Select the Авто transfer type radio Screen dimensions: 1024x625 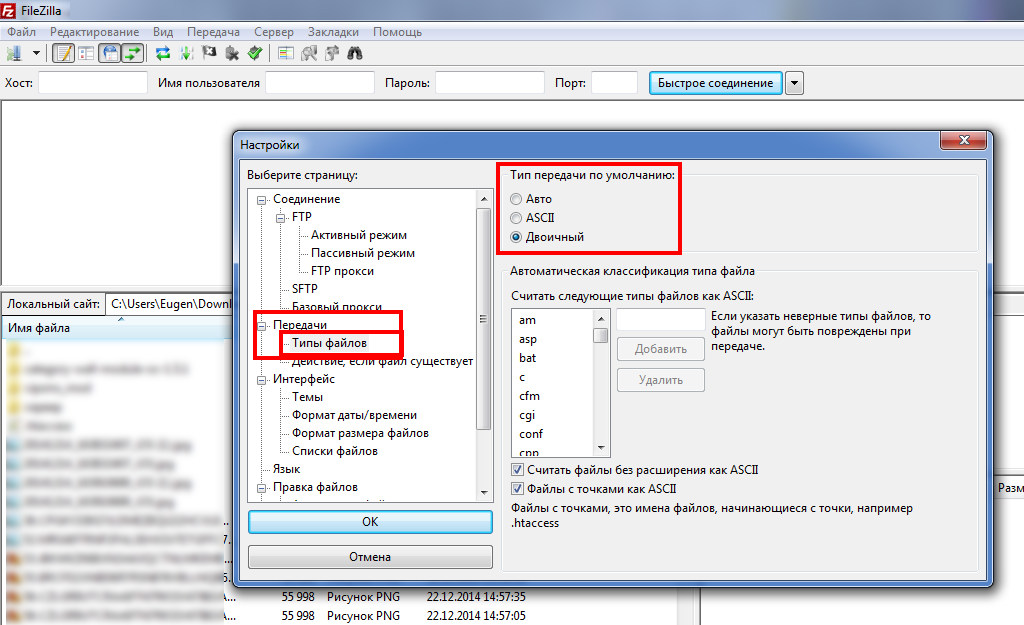pos(516,199)
